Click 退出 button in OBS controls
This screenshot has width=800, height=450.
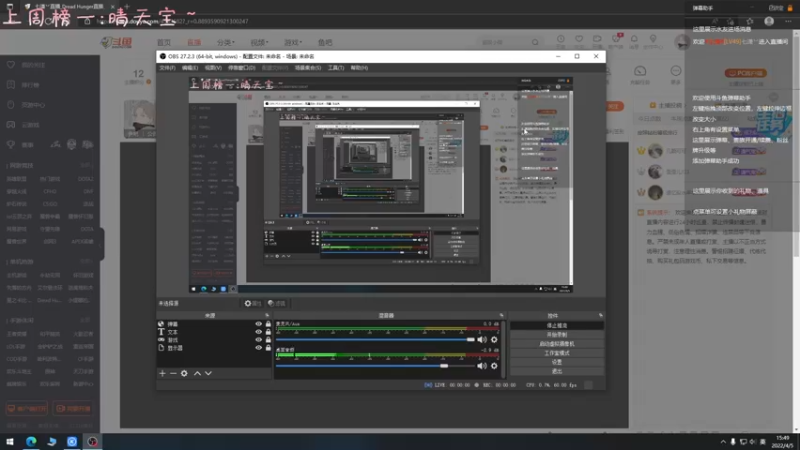(x=557, y=371)
